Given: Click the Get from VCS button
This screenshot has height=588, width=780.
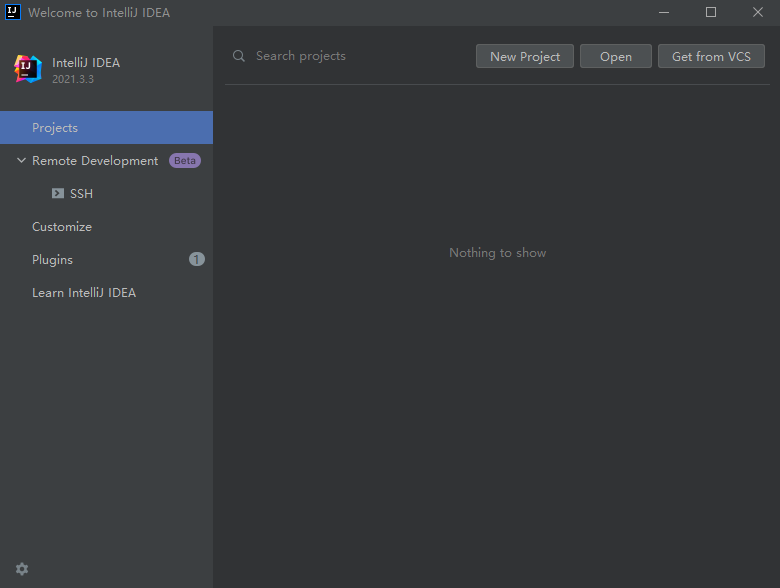Looking at the screenshot, I should click(711, 56).
